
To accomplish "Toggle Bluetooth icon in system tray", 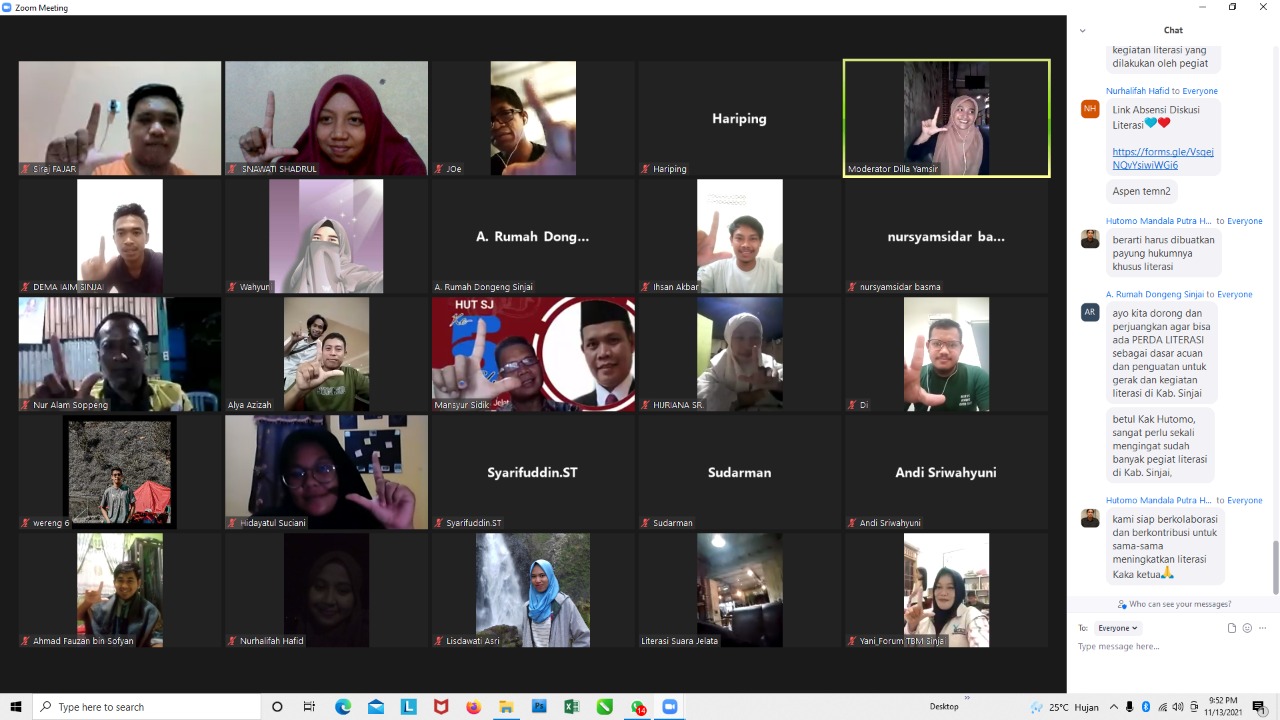I will pos(1146,707).
